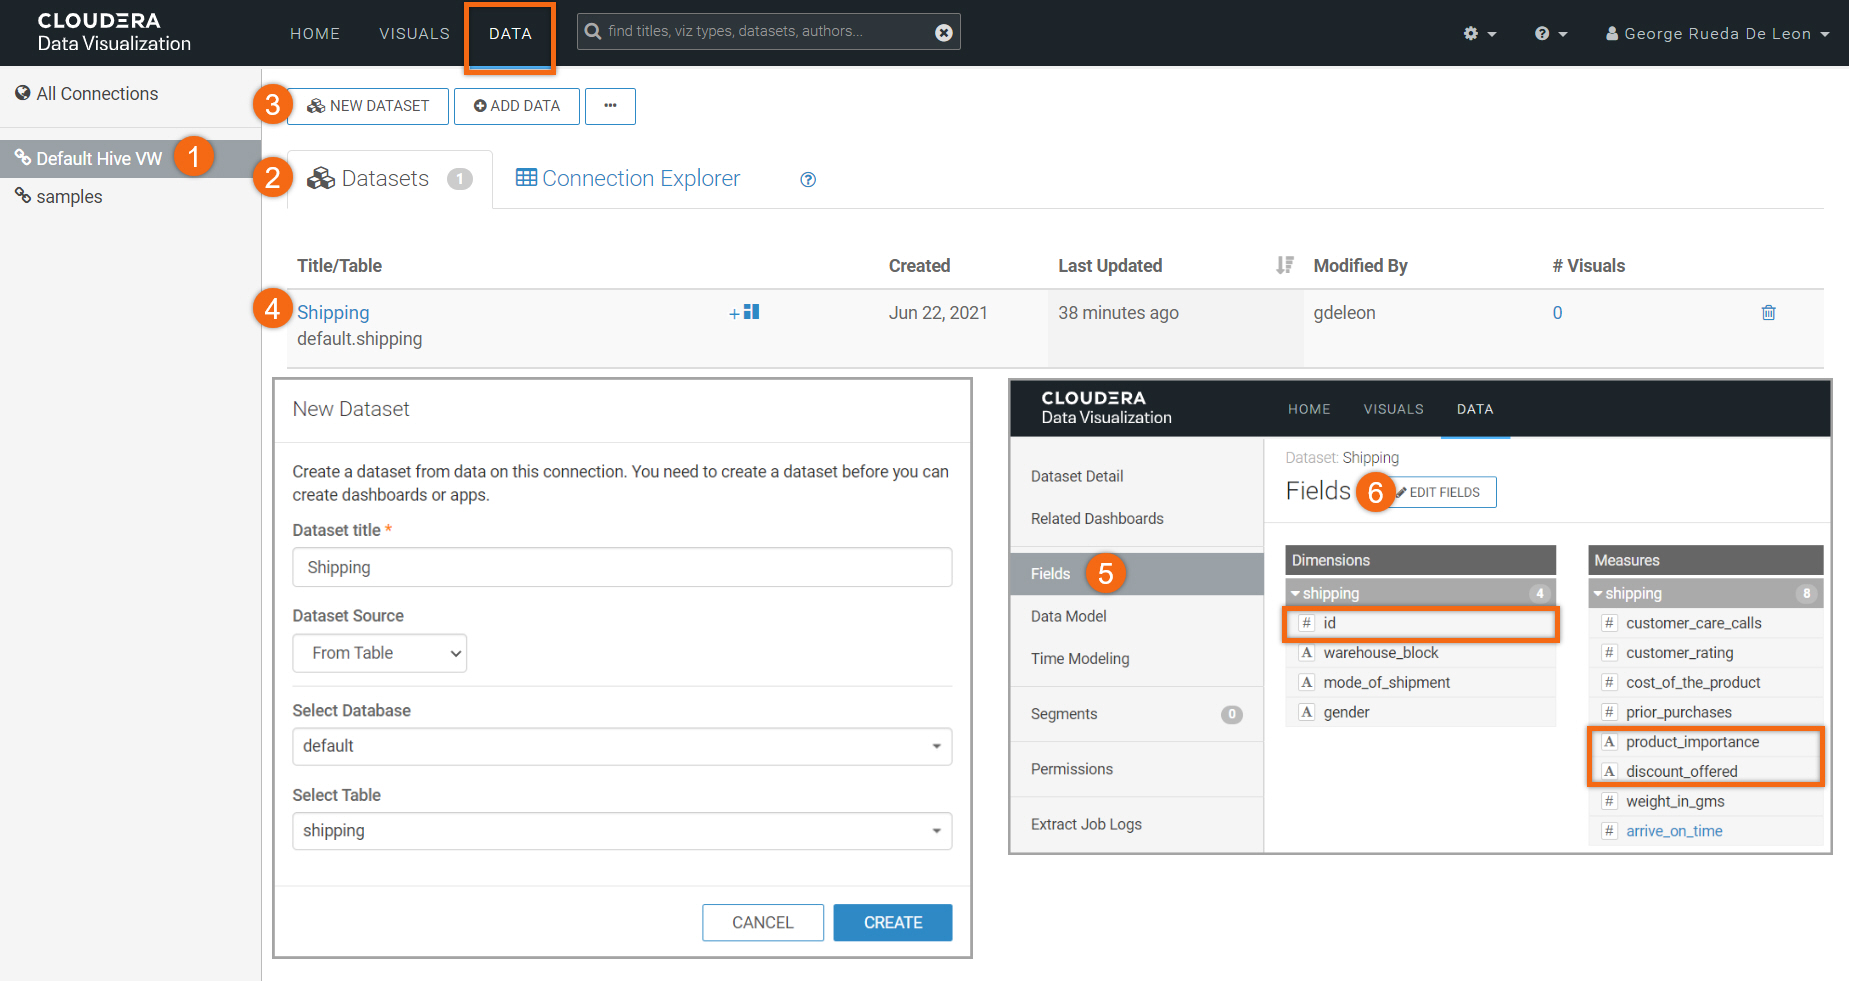Go to the DATA tab in the top bar
The image size is (1849, 981).
tap(510, 33)
